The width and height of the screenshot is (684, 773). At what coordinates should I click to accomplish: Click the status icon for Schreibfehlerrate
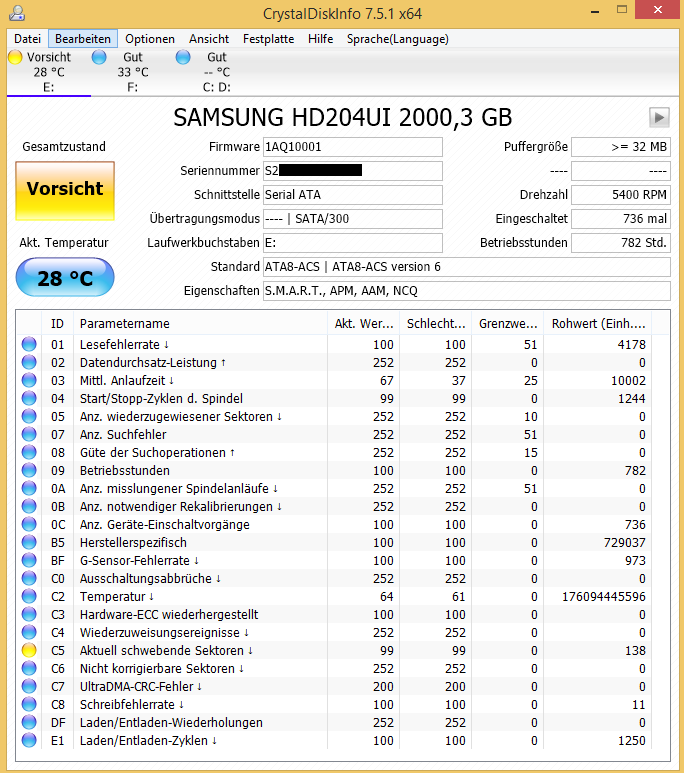click(29, 704)
